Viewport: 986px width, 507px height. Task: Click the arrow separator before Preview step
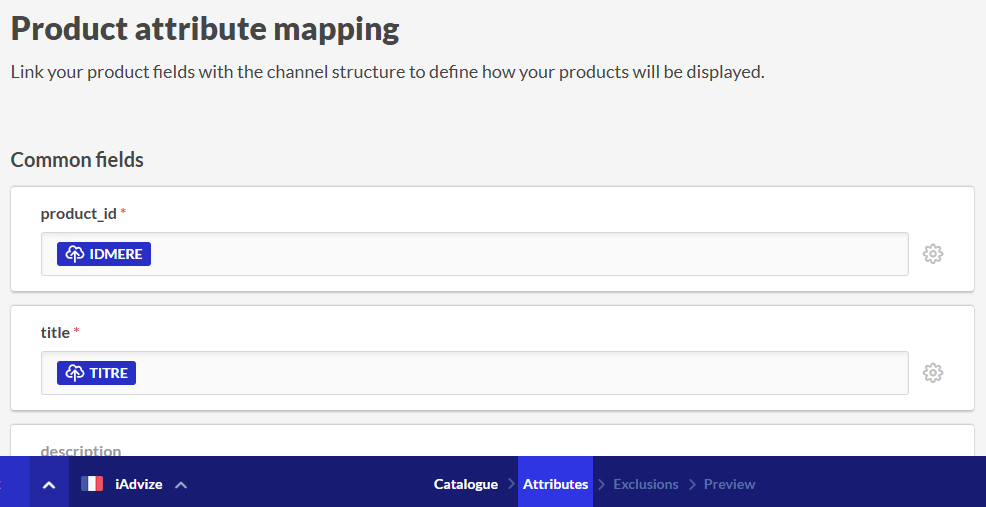point(692,485)
